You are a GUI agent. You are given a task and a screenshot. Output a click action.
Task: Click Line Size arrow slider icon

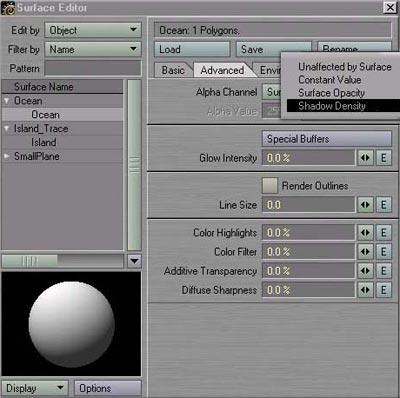point(365,205)
